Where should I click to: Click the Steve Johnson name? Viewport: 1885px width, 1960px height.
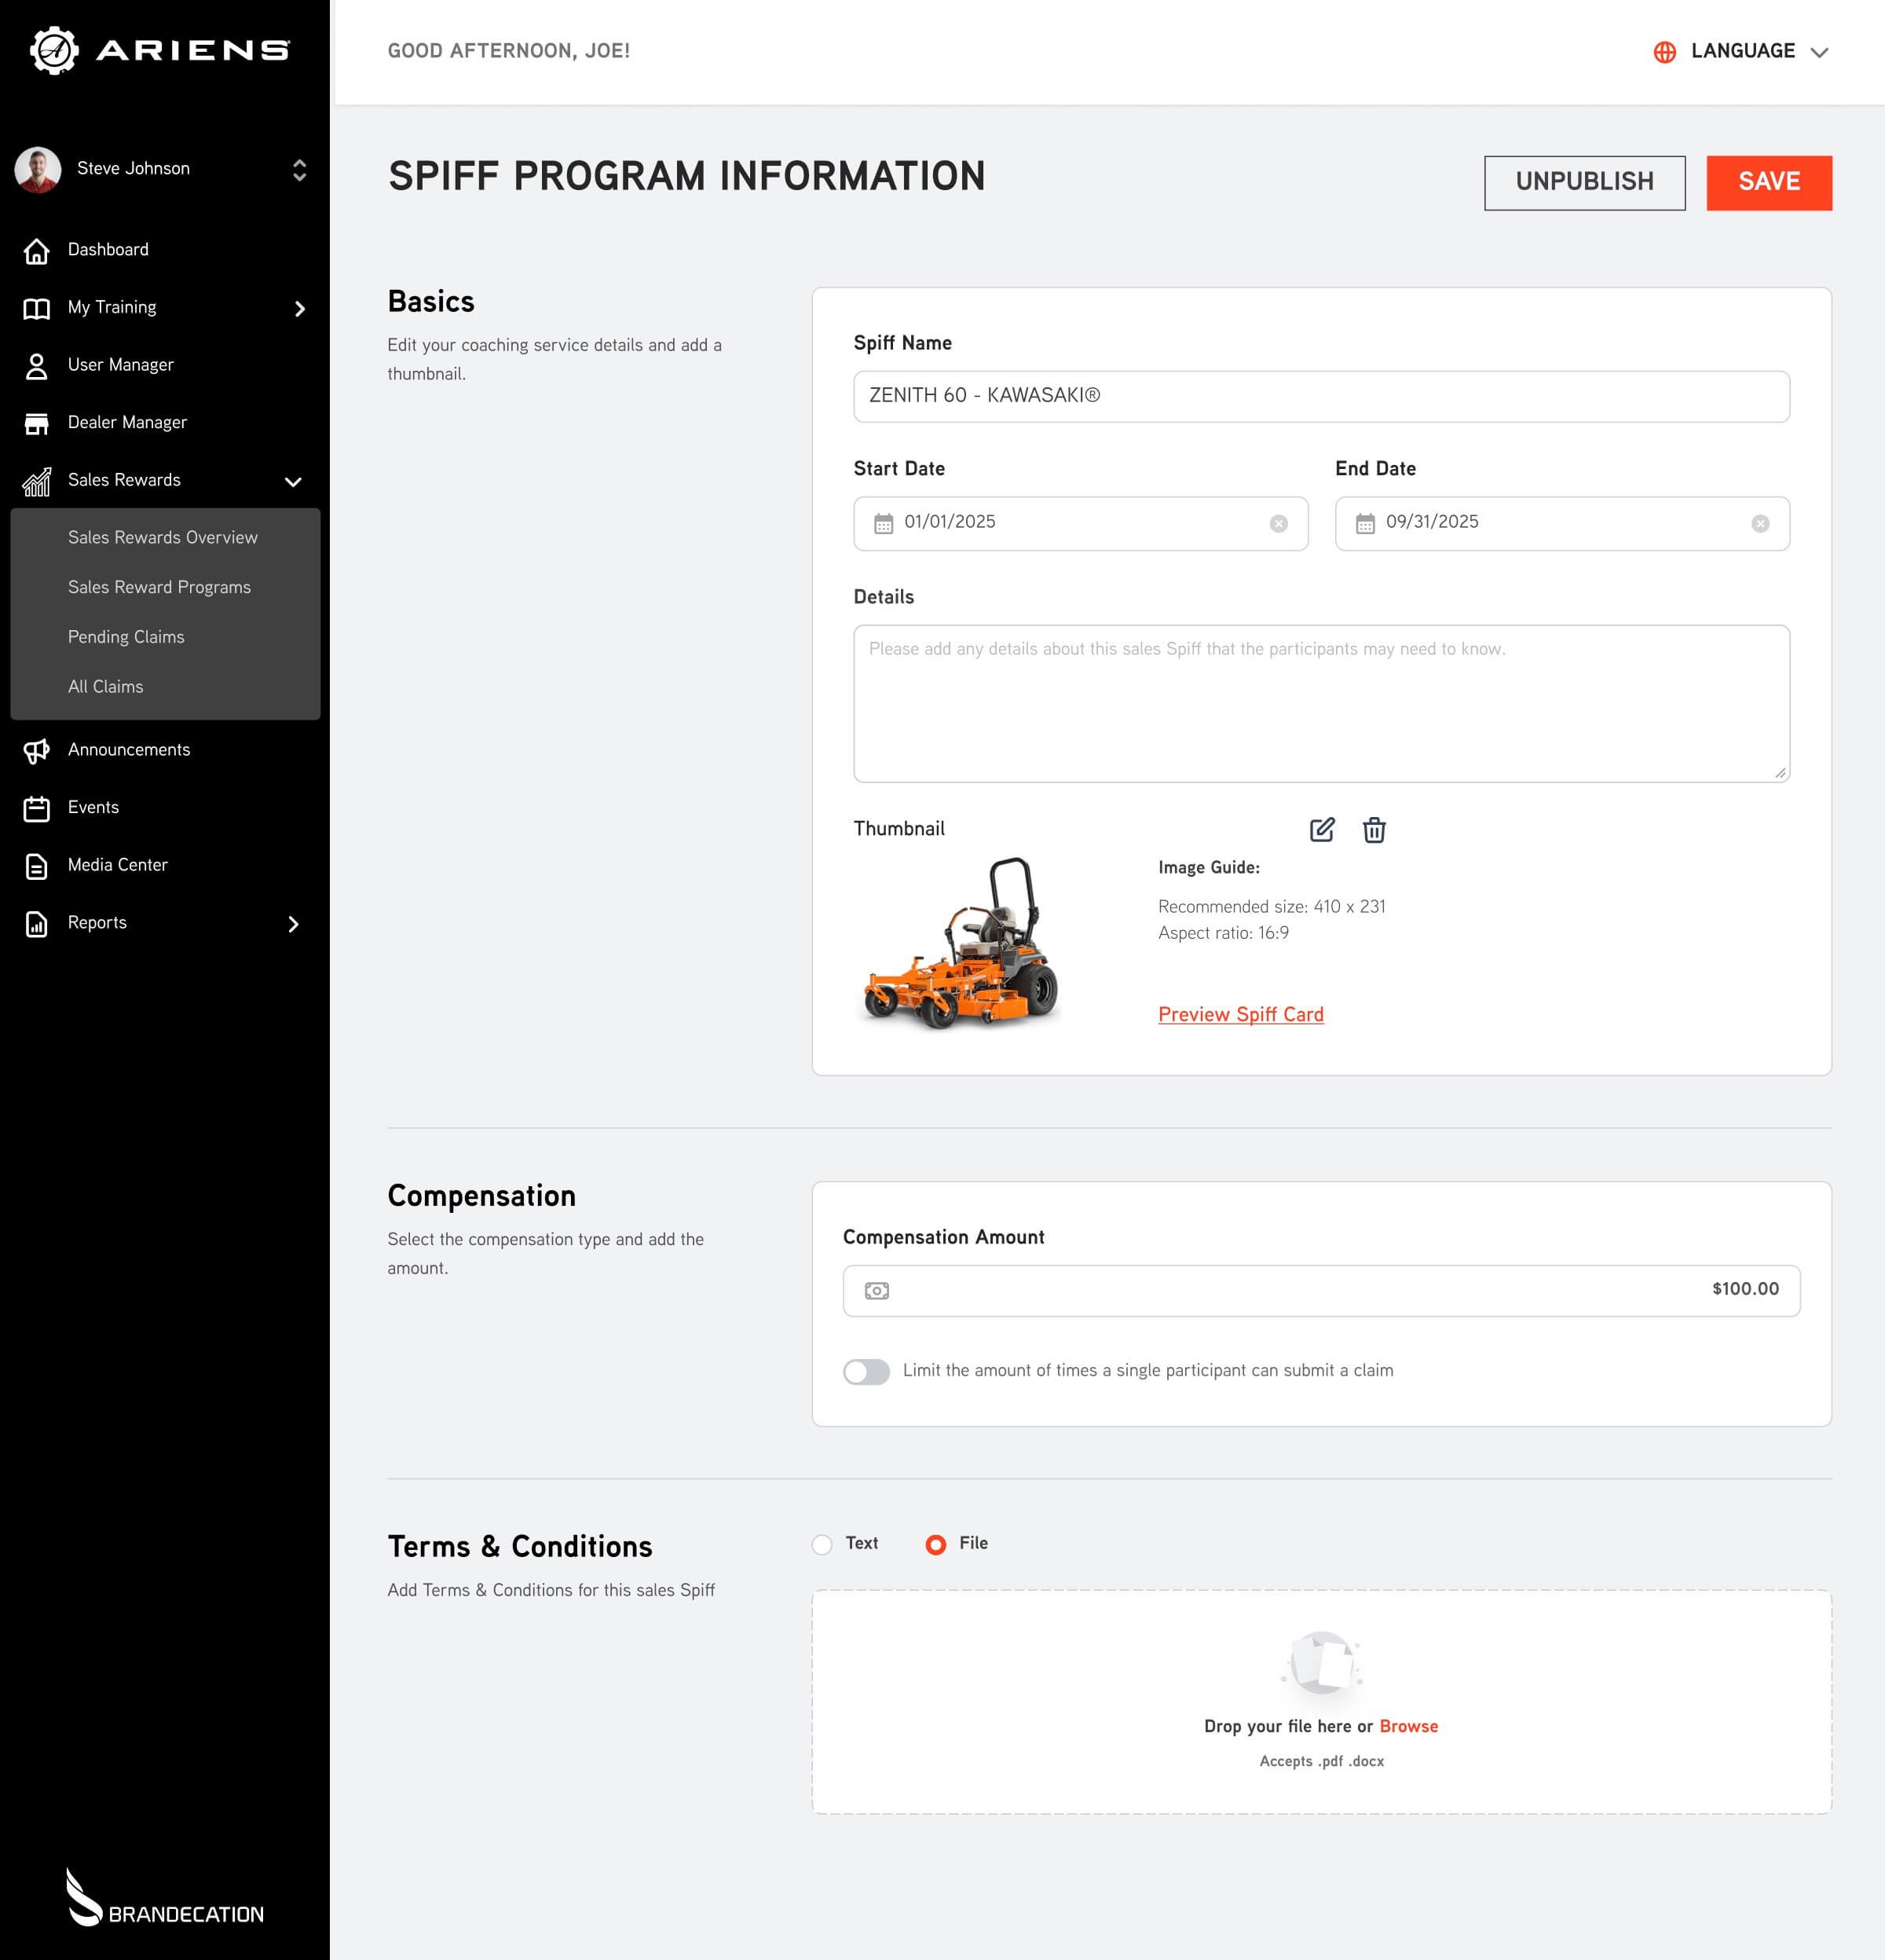[133, 169]
